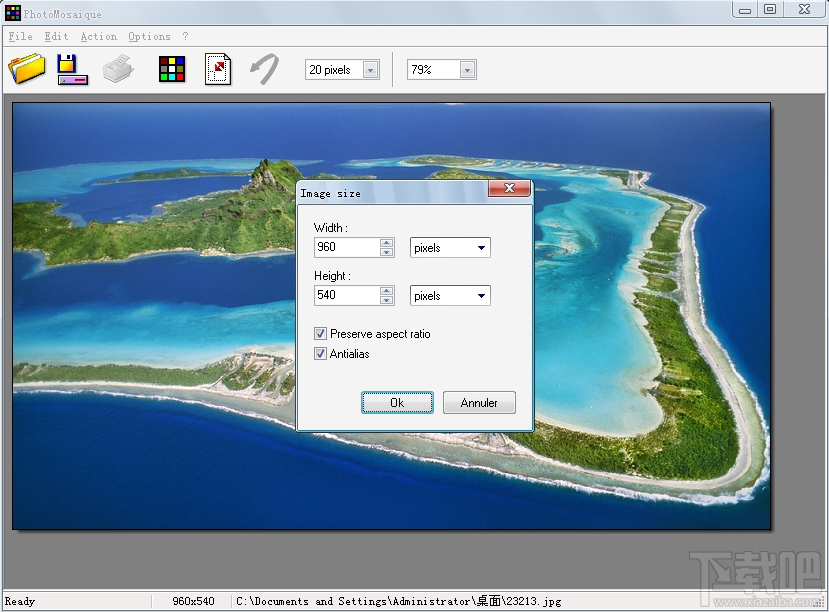Click inside the Width input field
829x612 pixels.
(345, 248)
